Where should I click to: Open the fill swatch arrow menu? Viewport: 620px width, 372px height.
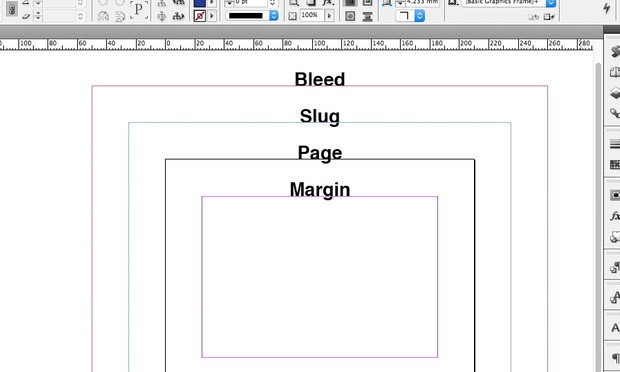[212, 3]
